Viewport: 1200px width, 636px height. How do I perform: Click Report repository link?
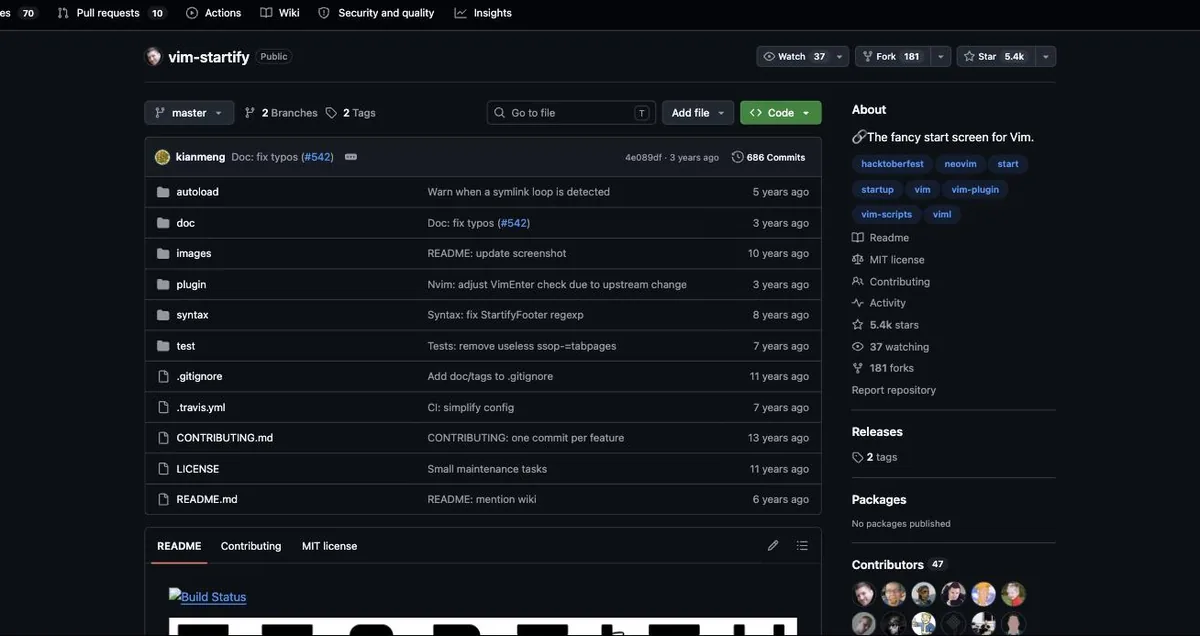pyautogui.click(x=894, y=390)
